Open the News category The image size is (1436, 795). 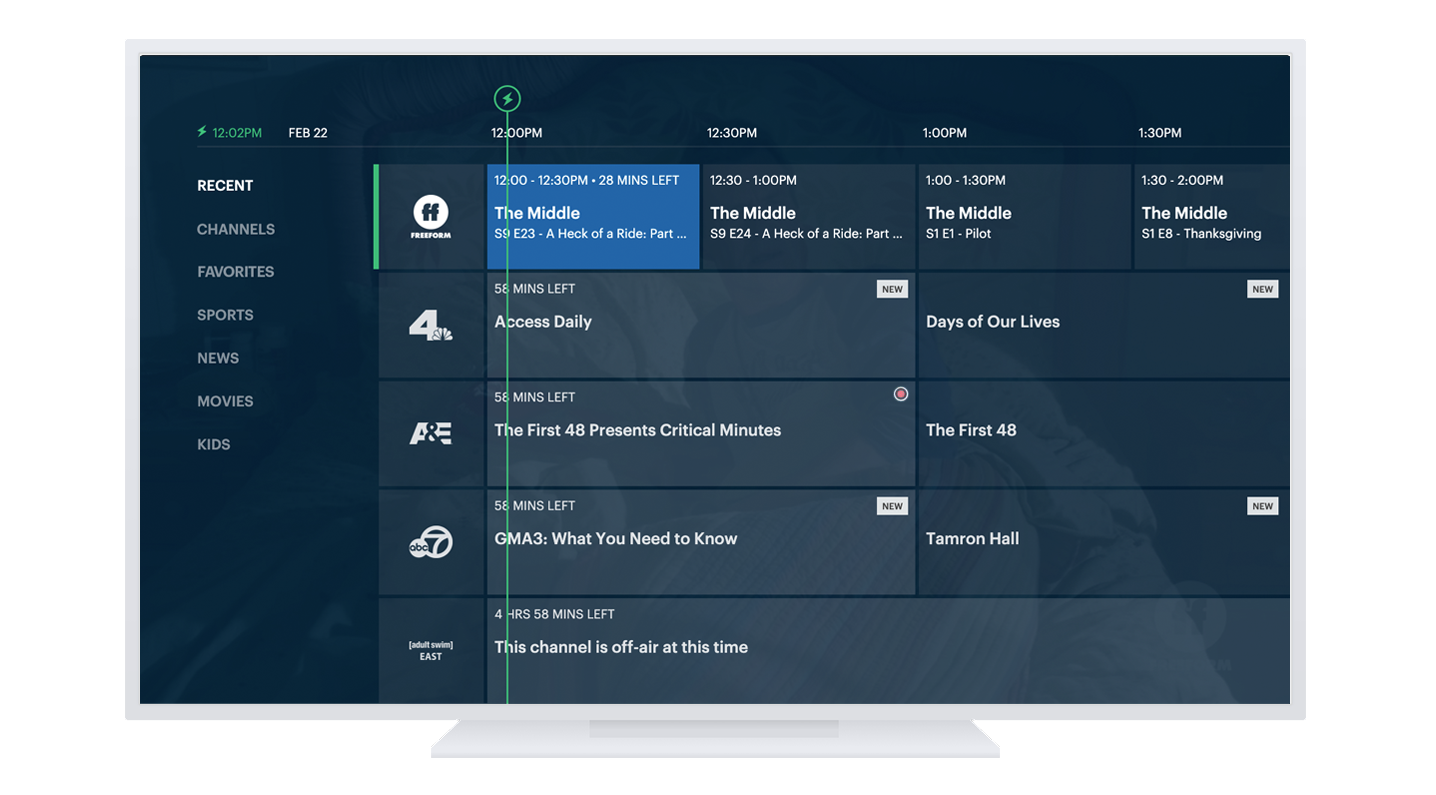218,358
